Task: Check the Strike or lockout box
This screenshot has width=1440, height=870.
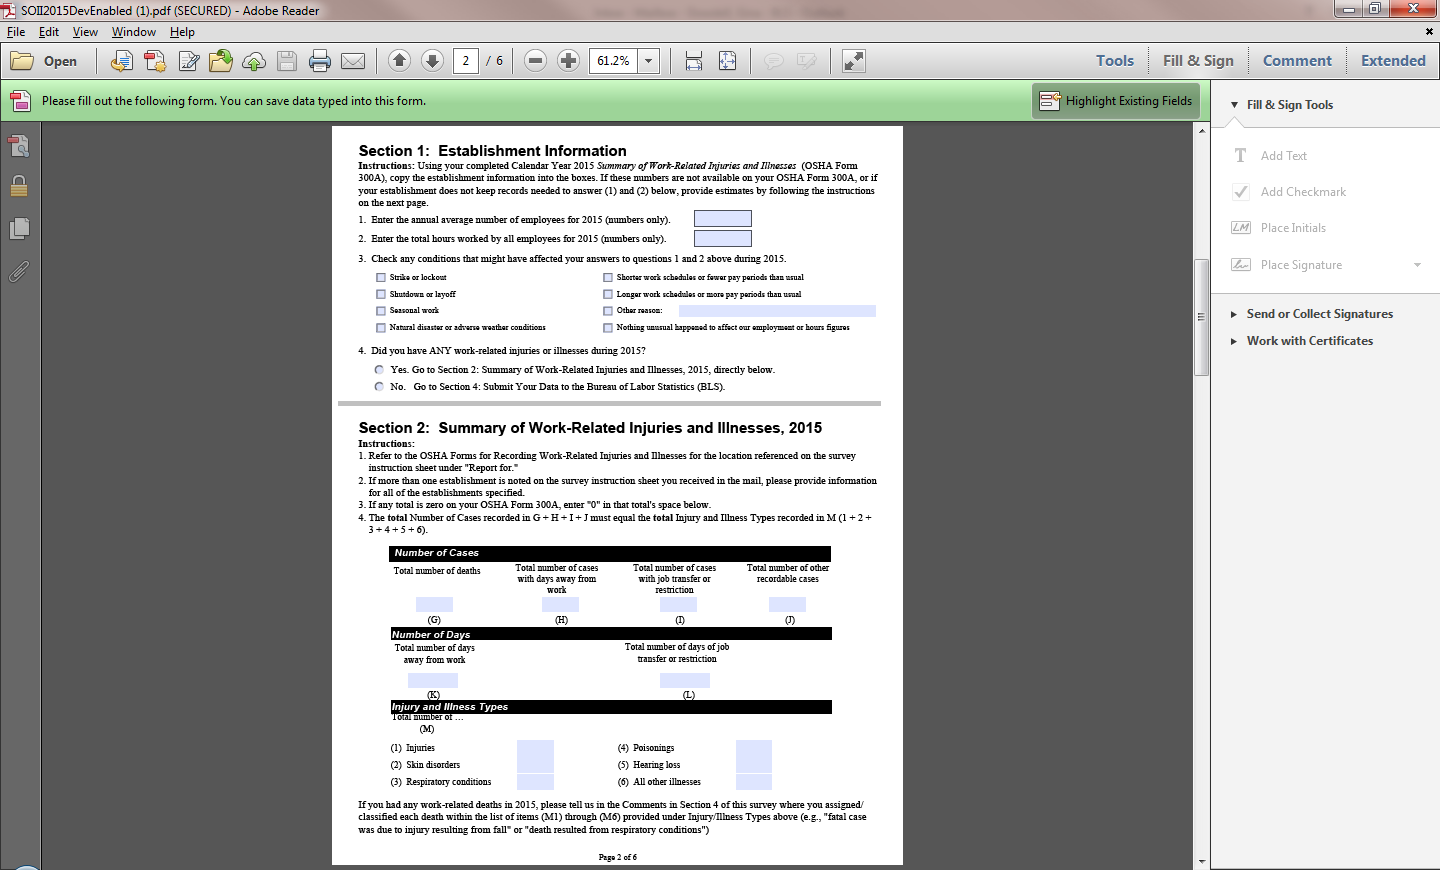Action: click(x=381, y=278)
